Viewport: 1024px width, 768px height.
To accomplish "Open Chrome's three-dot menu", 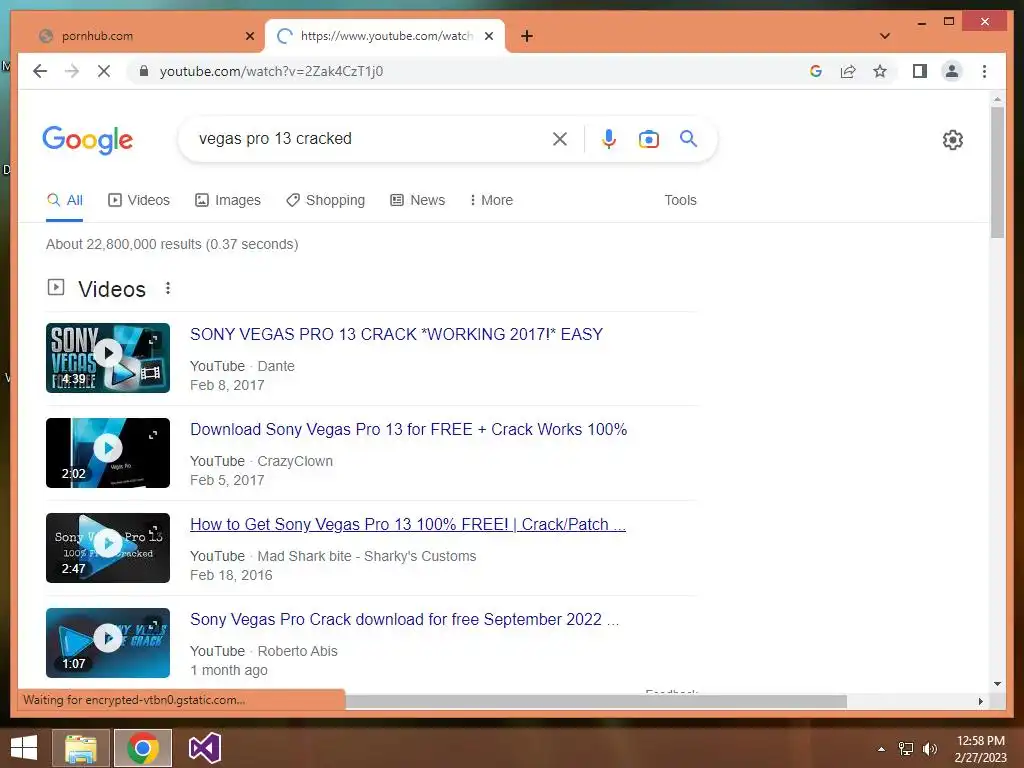I will coord(984,71).
